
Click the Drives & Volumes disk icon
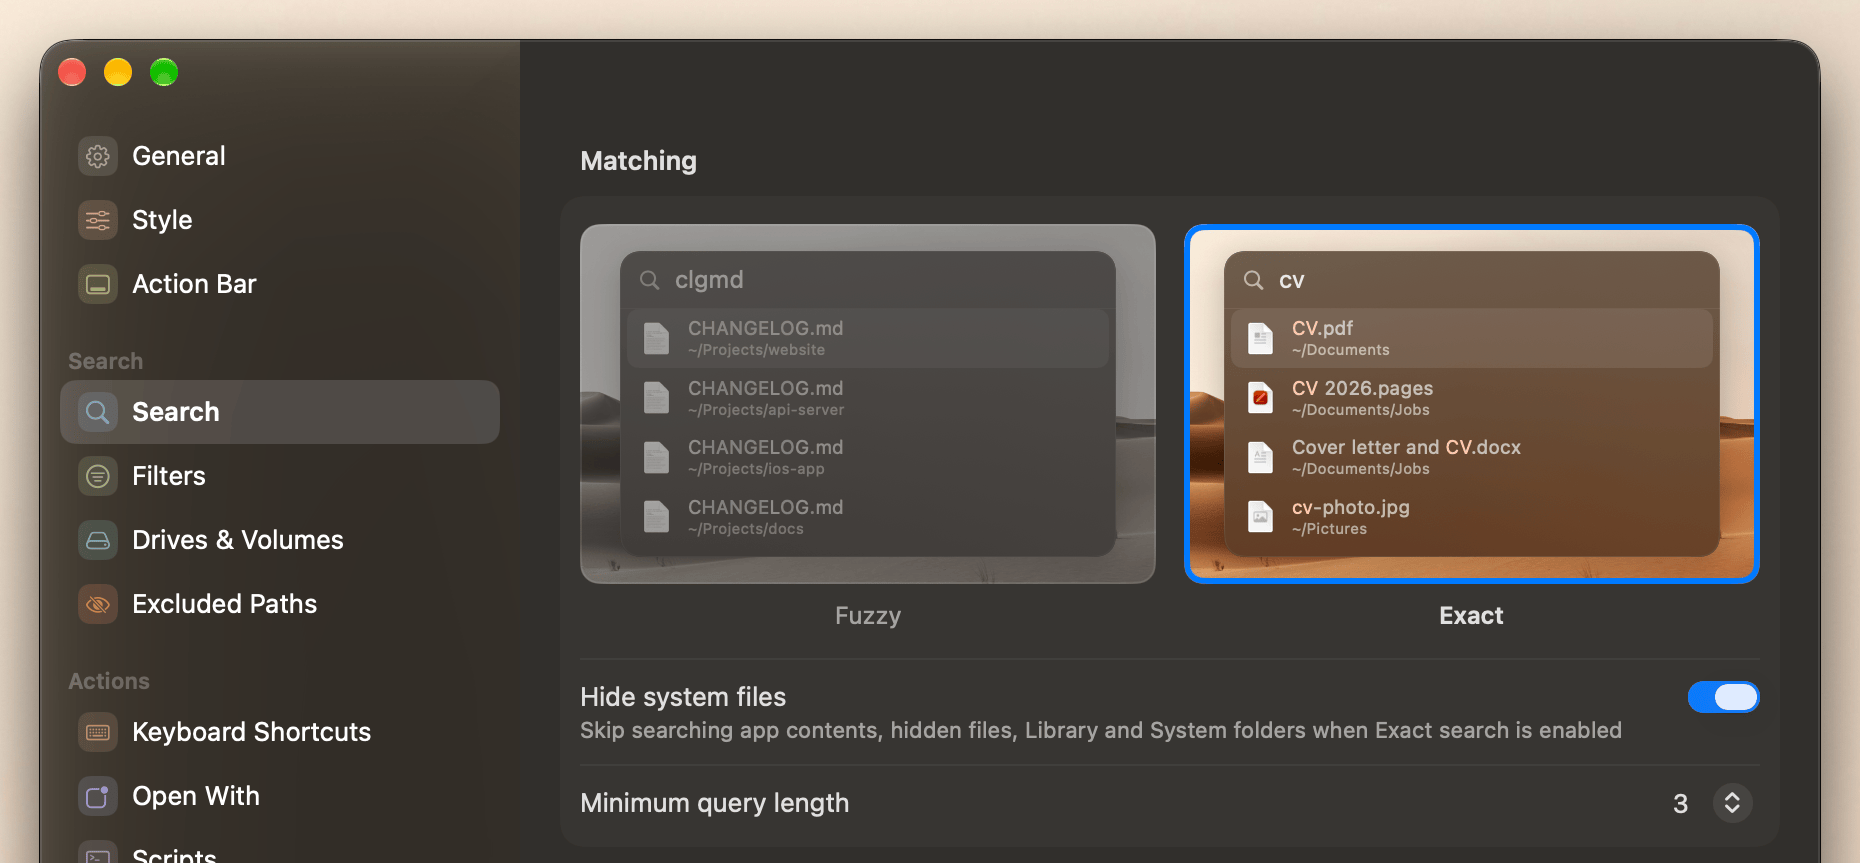(98, 540)
